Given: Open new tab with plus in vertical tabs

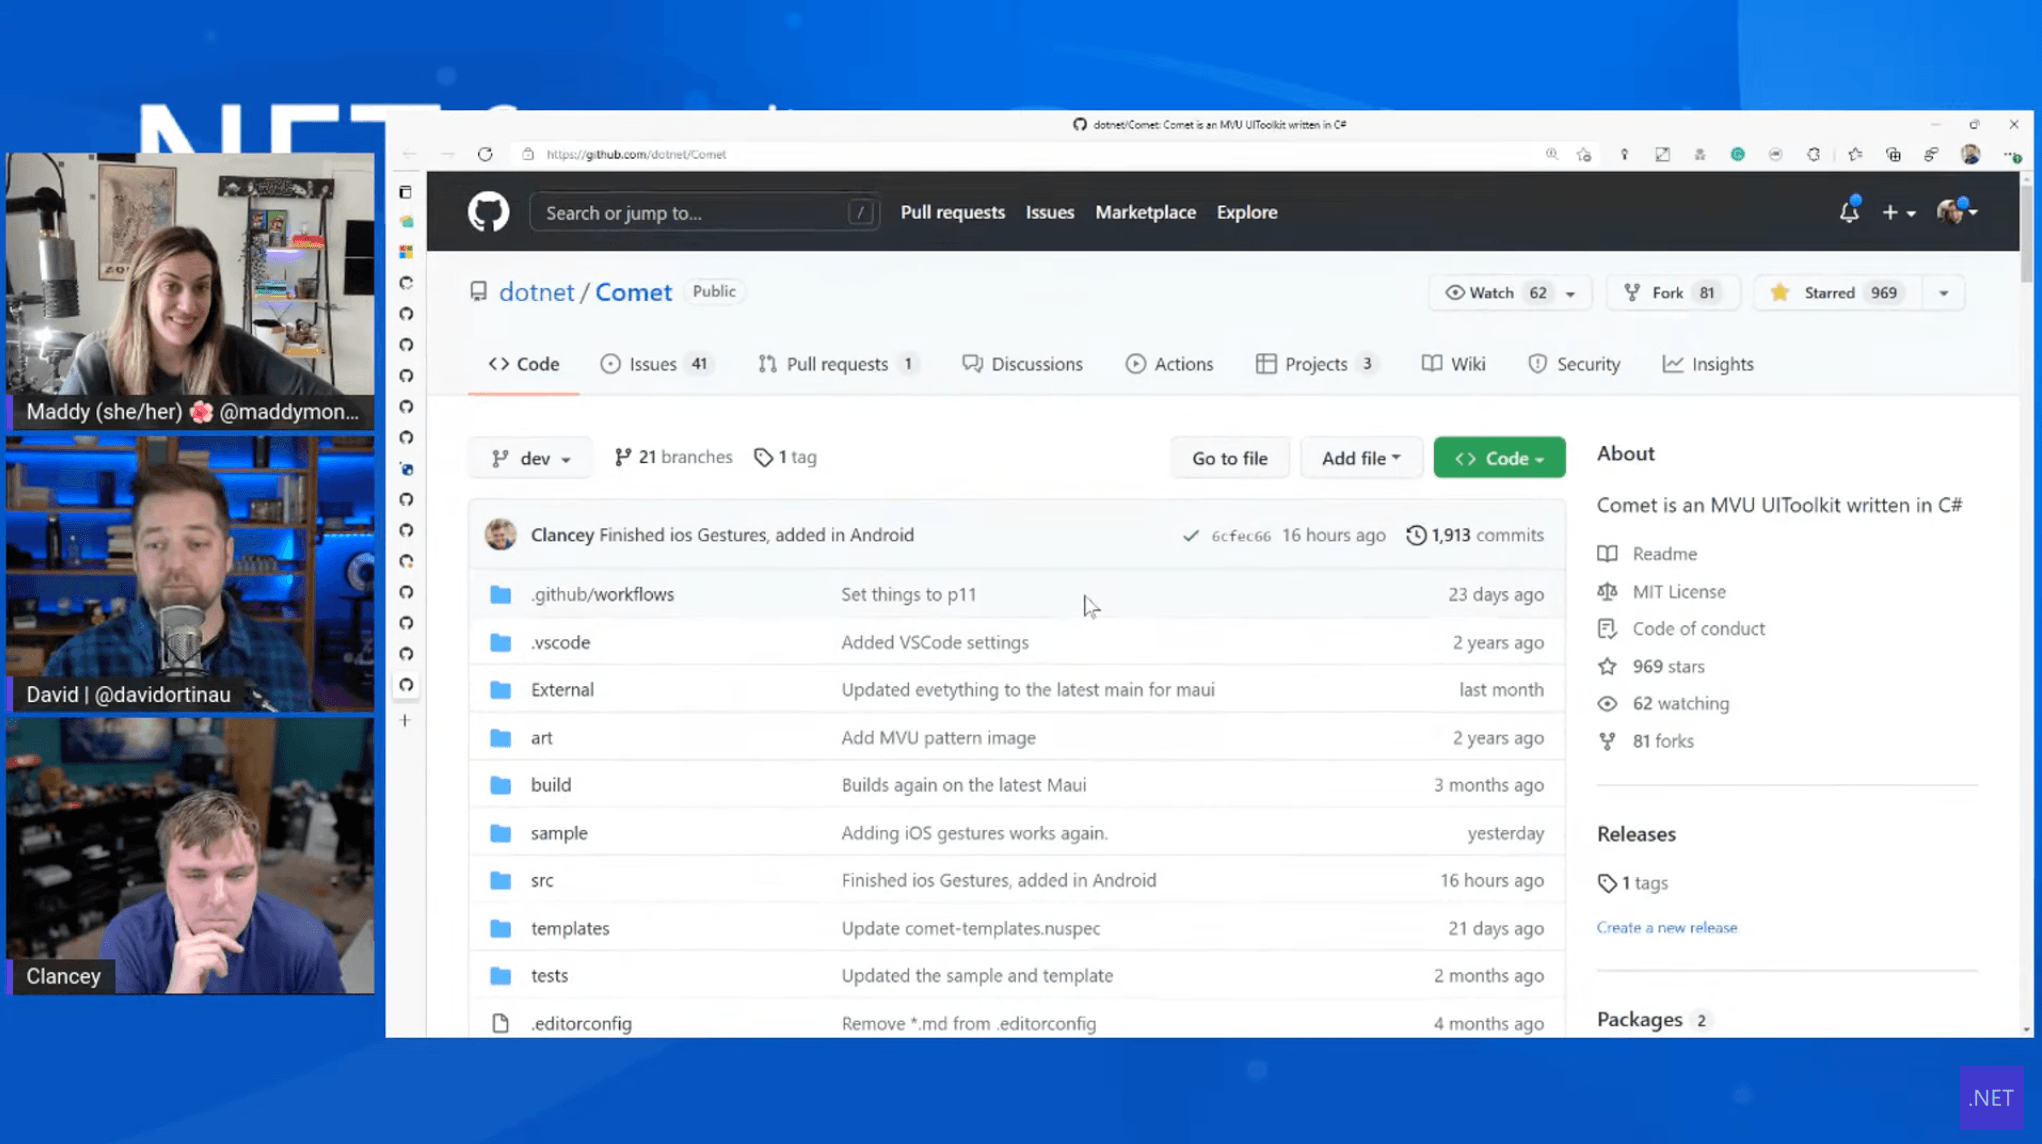Looking at the screenshot, I should pyautogui.click(x=405, y=720).
